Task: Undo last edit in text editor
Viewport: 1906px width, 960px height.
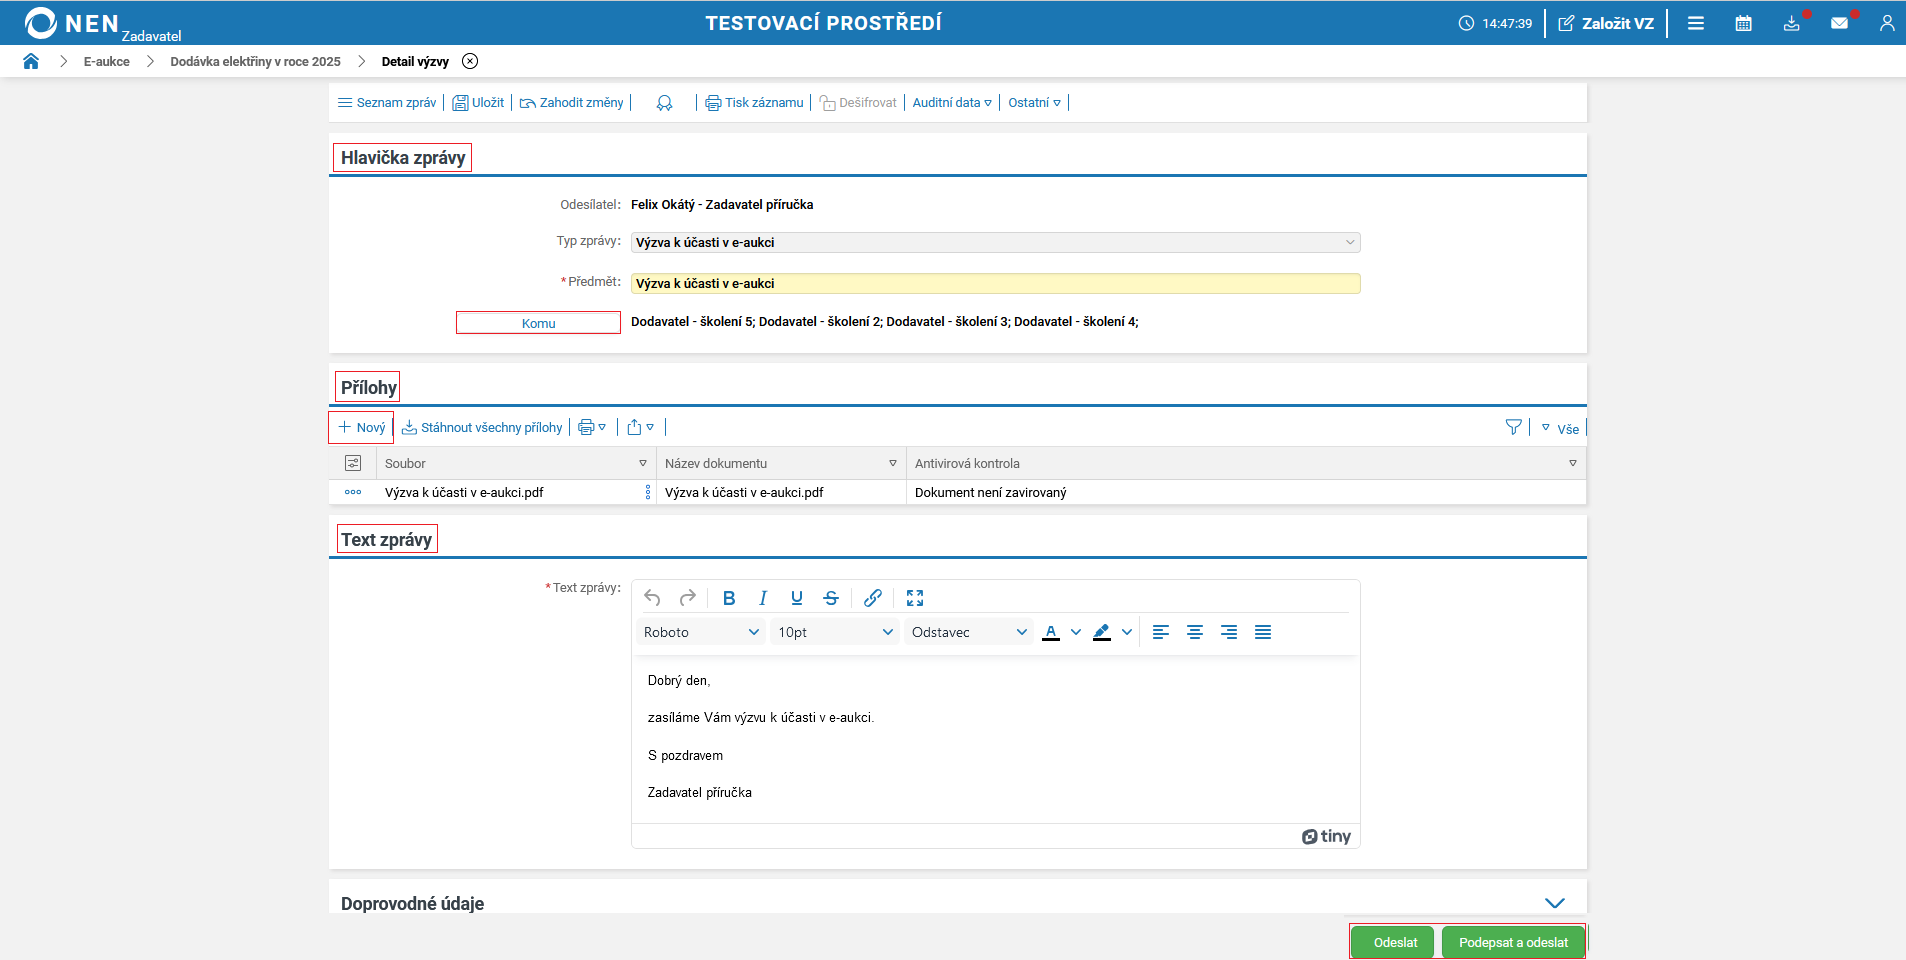Action: 652,598
